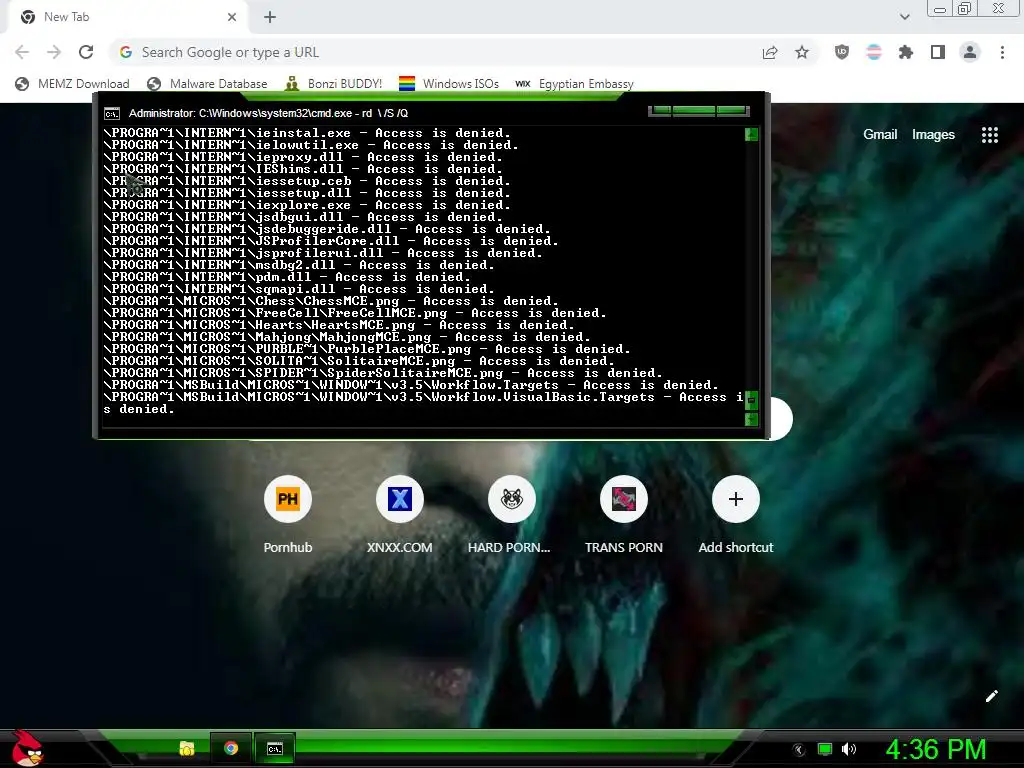Show hidden tray icons arrow
The height and width of the screenshot is (768, 1024).
(799, 749)
